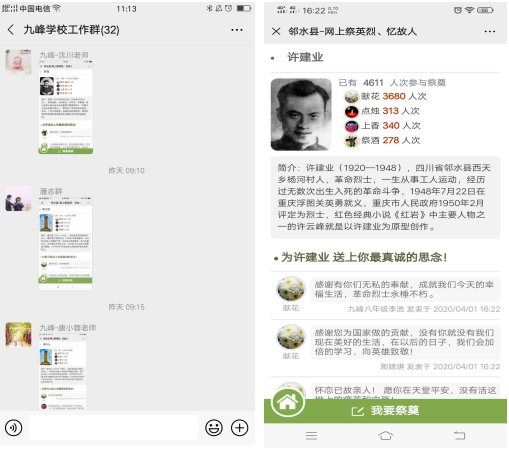Open avatar of 潘志群
This screenshot has width=509, height=449.
tap(18, 199)
